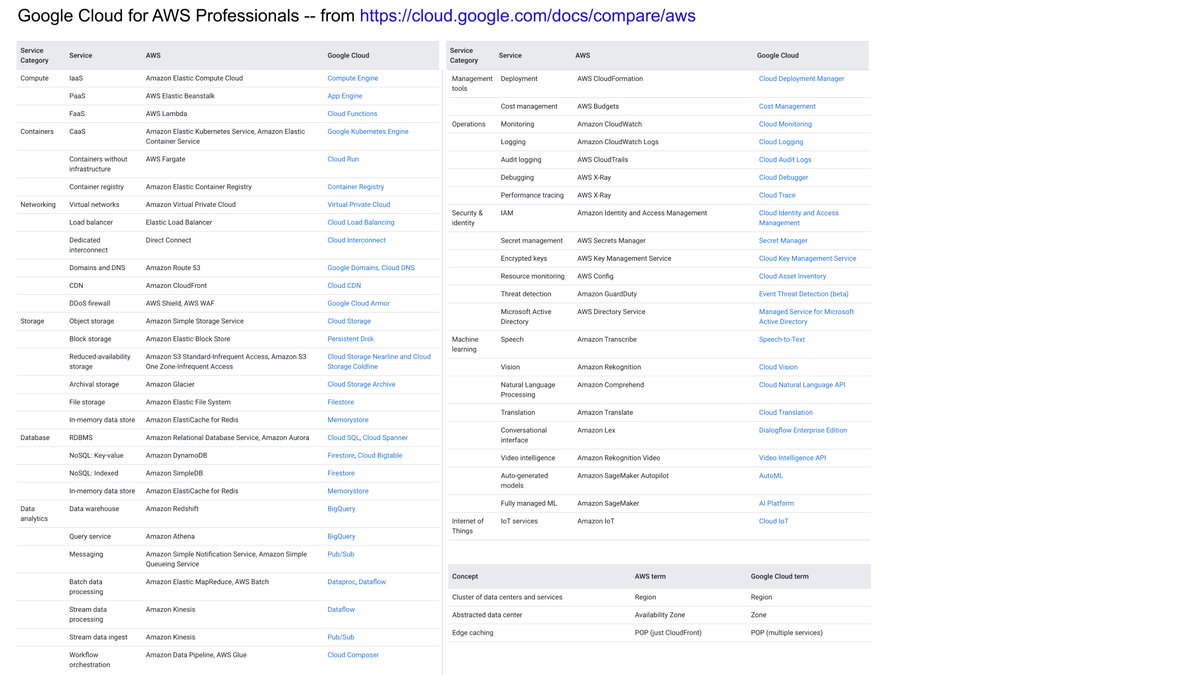Click the Dataproc link
Image resolution: width=1200 pixels, height=675 pixels.
[341, 582]
